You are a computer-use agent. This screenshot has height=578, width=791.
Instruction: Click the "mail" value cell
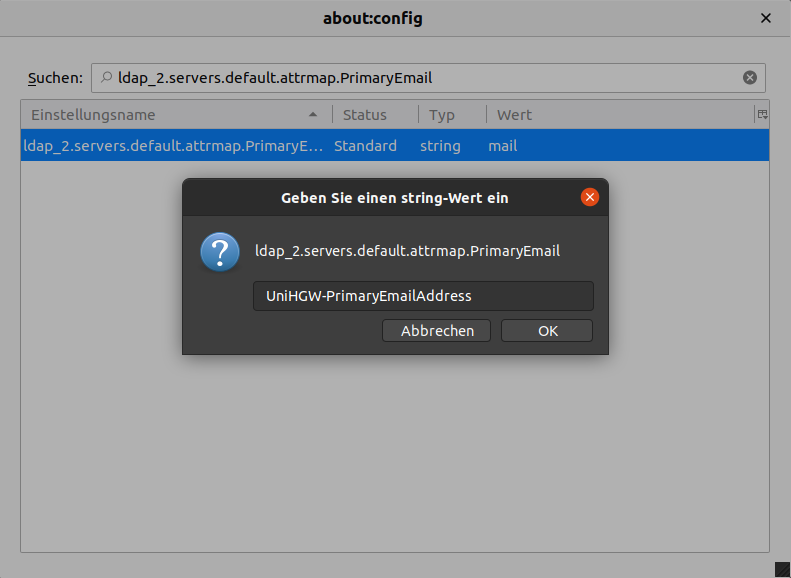503,146
